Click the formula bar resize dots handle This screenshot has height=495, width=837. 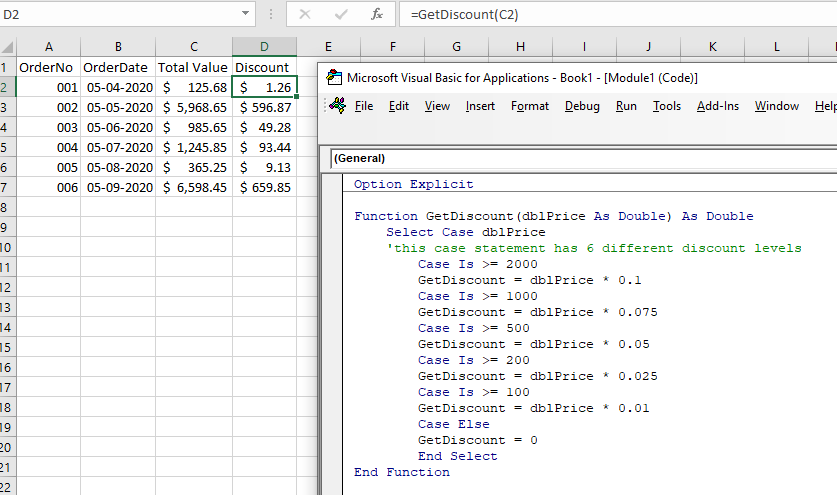click(270, 15)
